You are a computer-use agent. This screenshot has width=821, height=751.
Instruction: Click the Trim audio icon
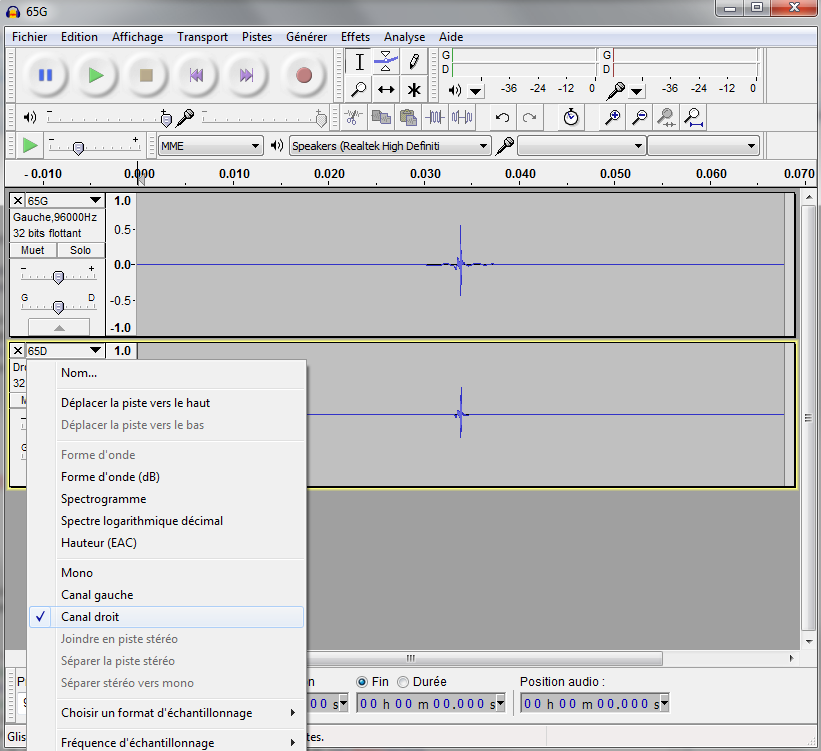[435, 117]
